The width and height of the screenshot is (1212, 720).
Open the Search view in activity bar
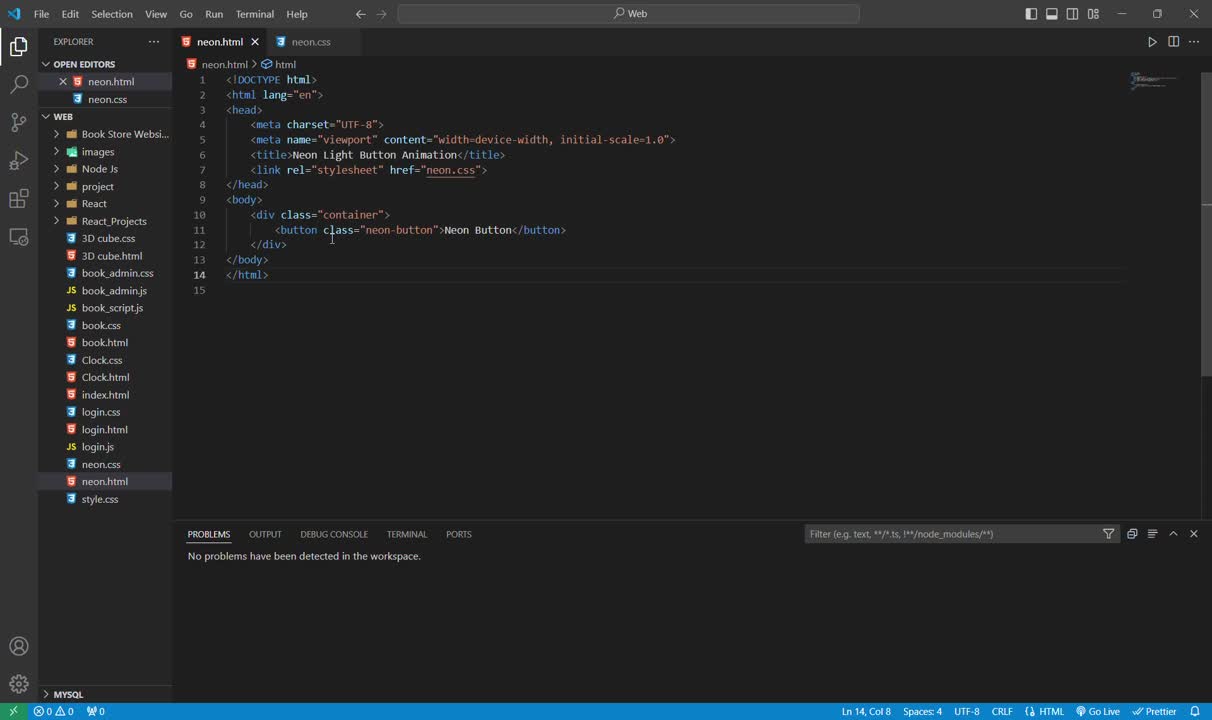(18, 85)
